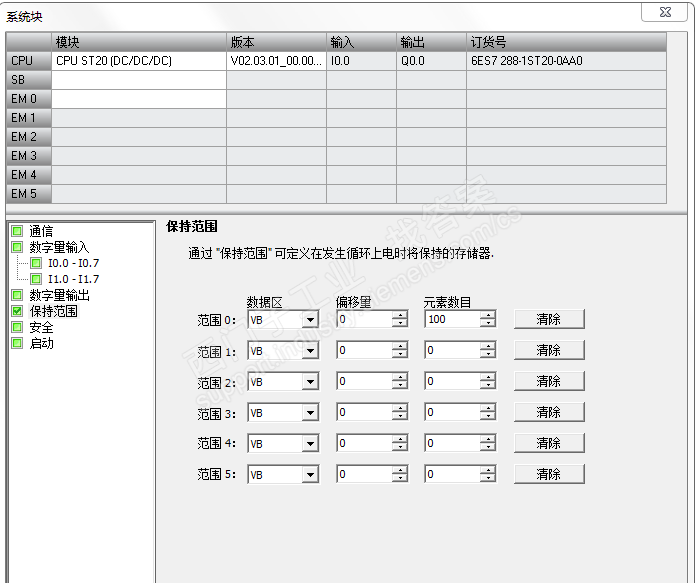Click the 订货号 column header
The width and height of the screenshot is (698, 583).
click(x=566, y=42)
